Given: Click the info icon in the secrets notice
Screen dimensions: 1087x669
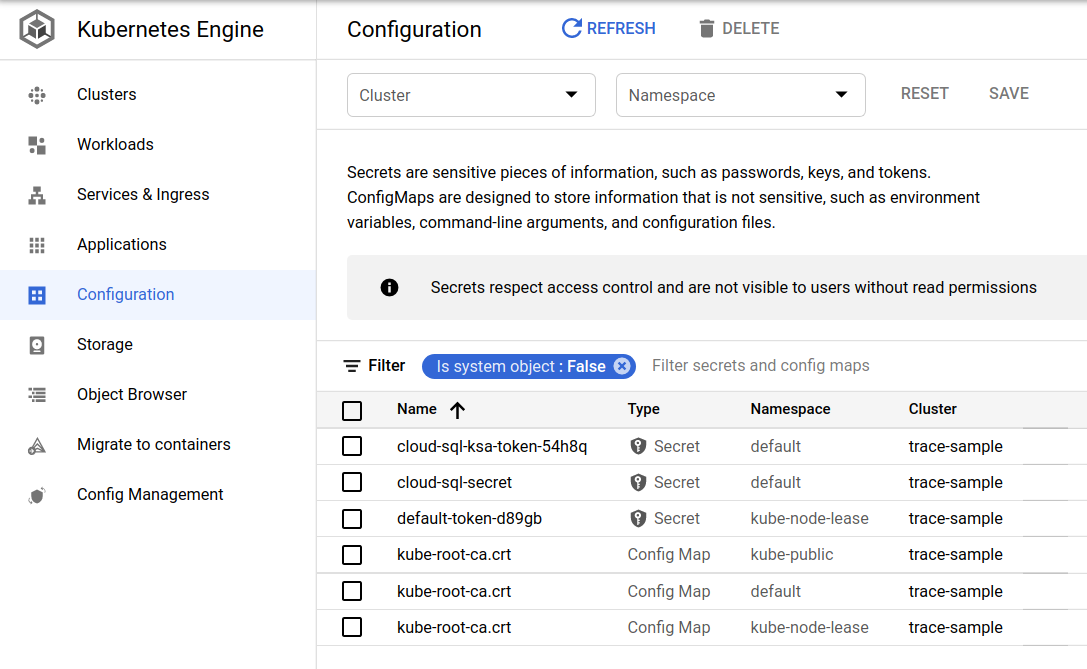Looking at the screenshot, I should point(390,288).
